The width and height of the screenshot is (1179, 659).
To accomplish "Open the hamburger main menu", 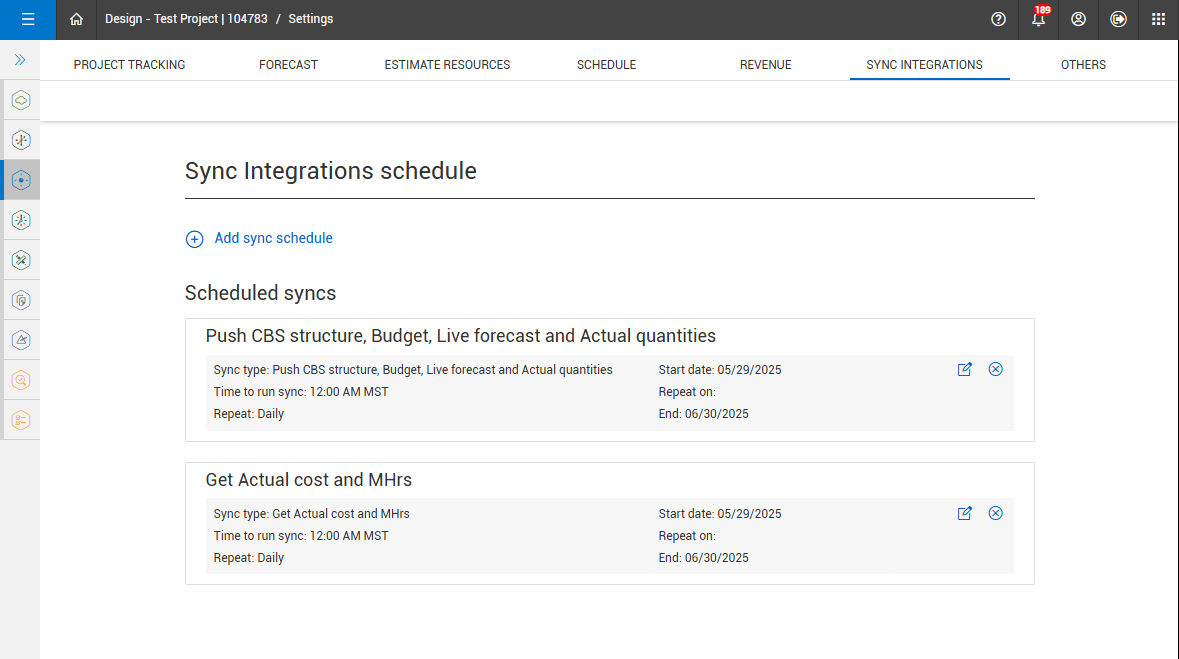I will 27,19.
